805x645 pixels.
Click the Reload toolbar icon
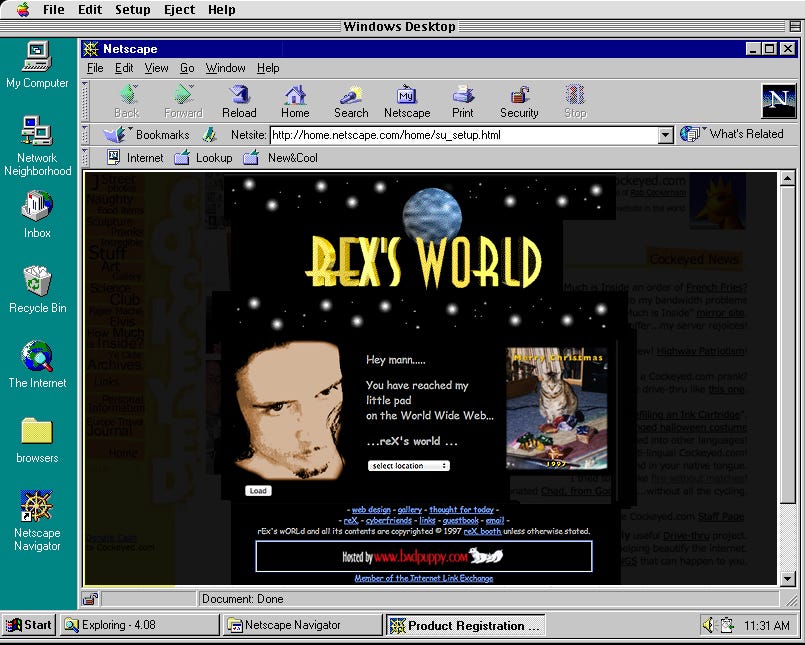(x=239, y=100)
